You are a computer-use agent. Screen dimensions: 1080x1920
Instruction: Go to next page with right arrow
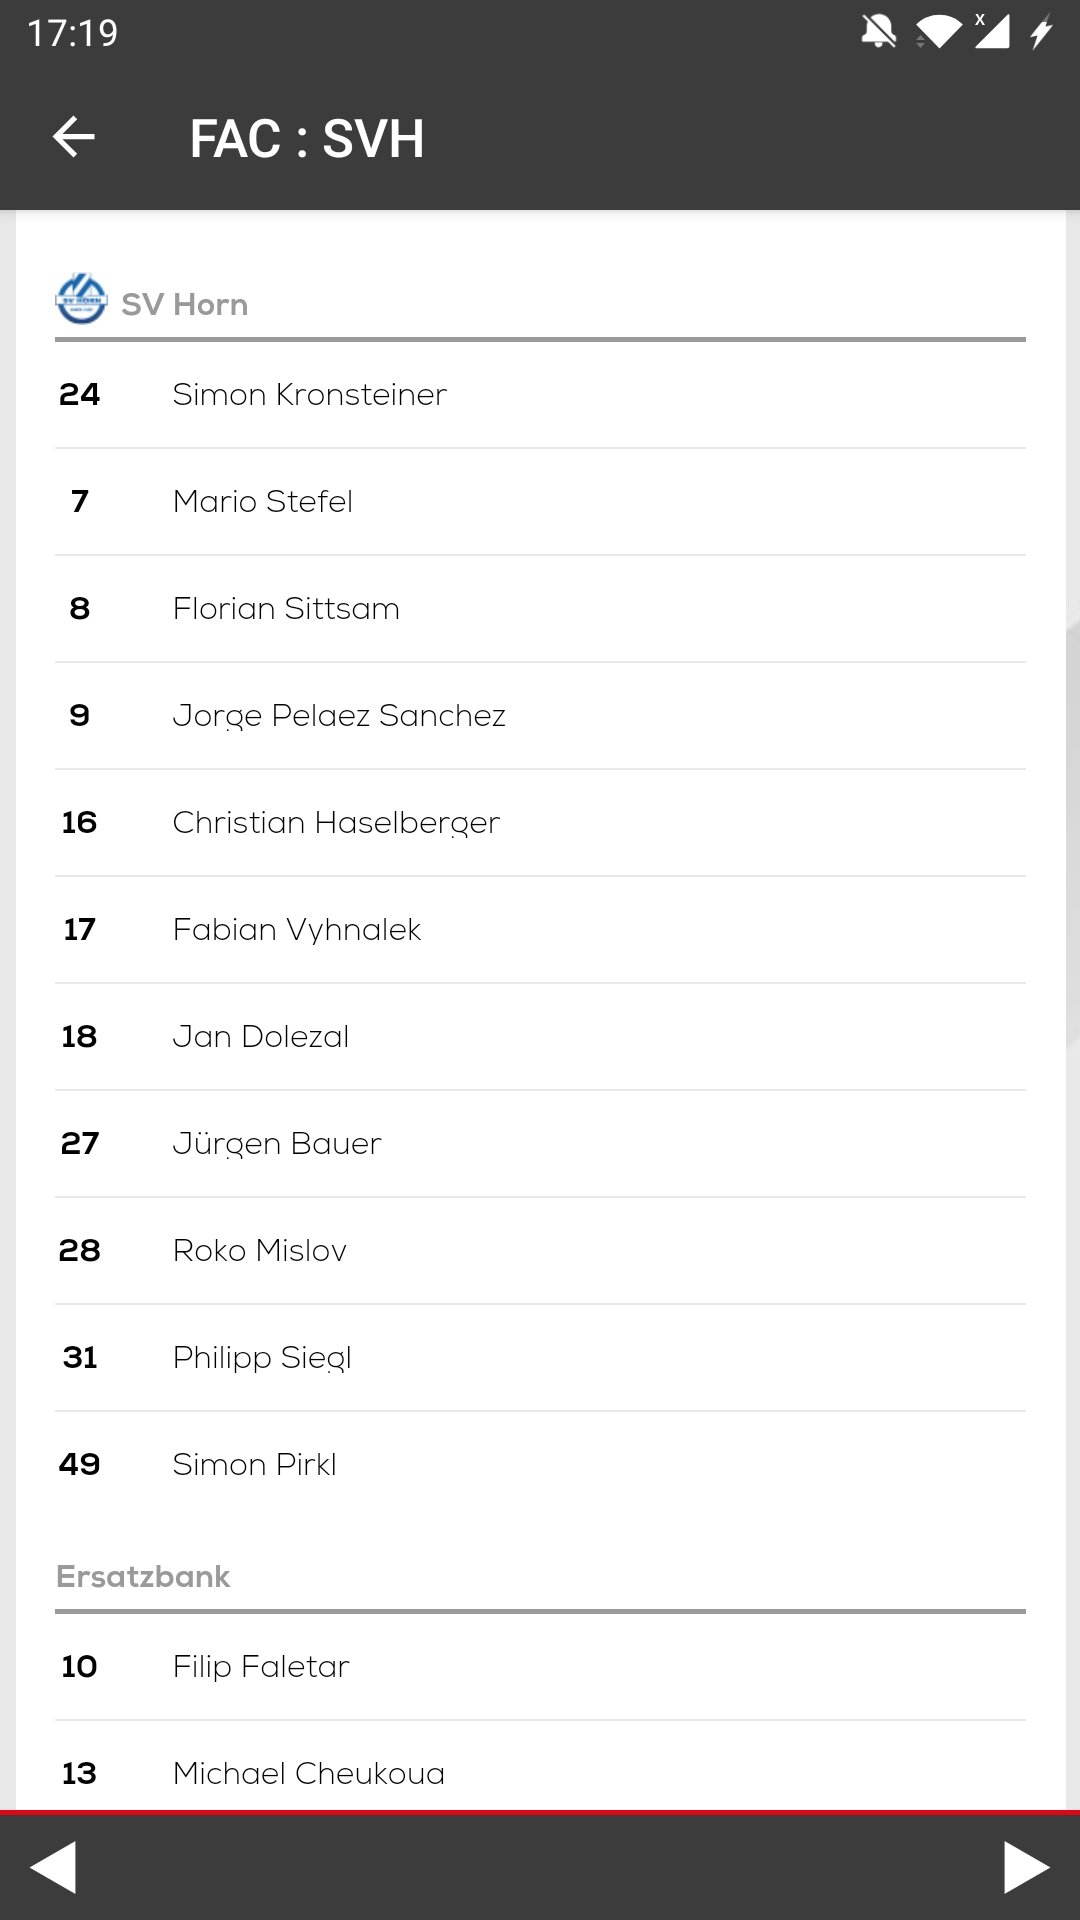[1027, 1867]
